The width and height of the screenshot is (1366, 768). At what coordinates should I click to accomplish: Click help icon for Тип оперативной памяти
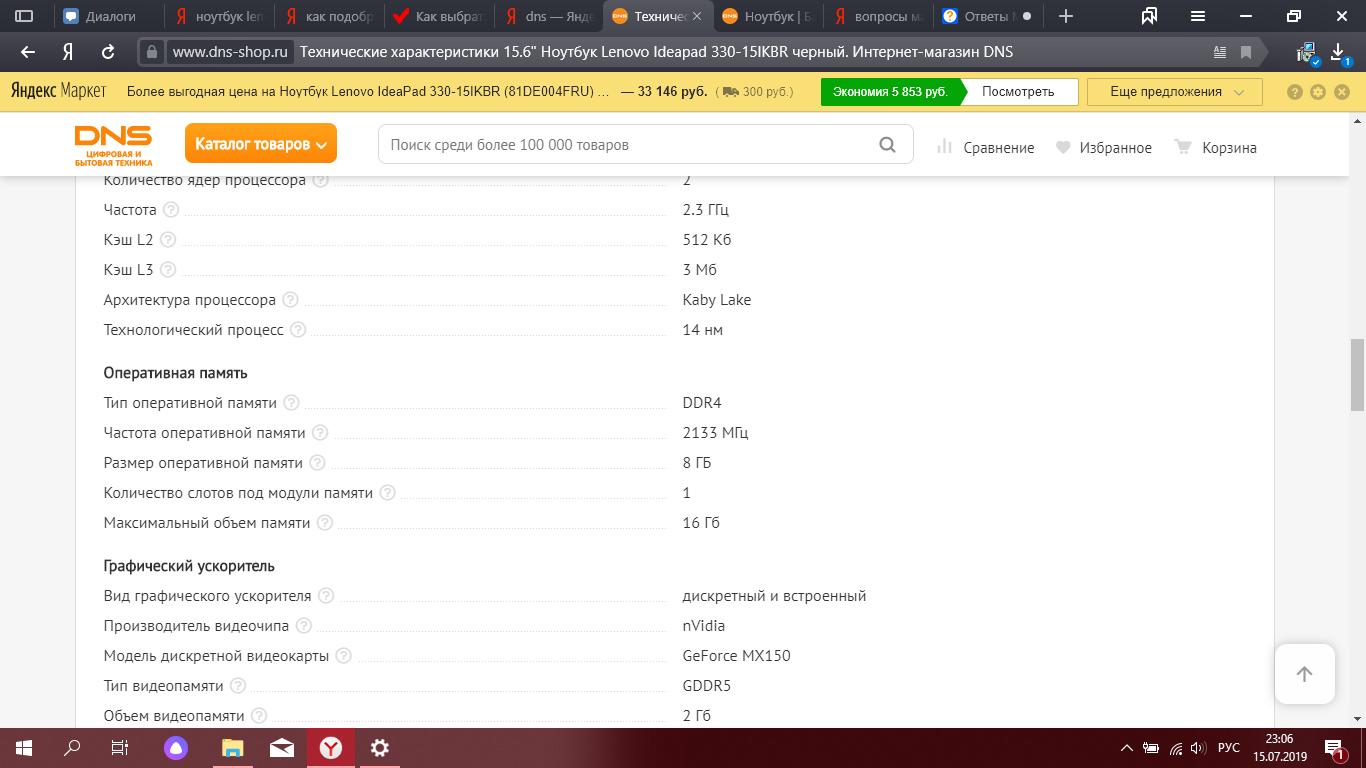click(291, 403)
